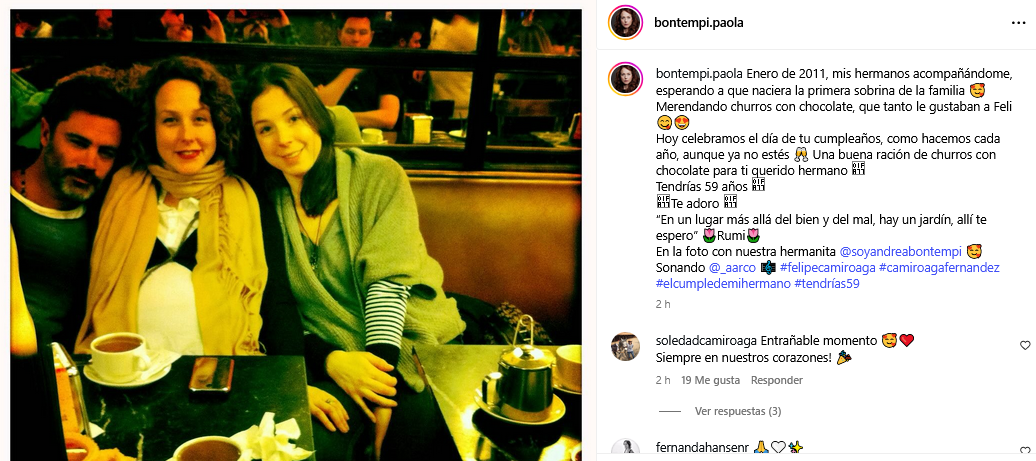Open the three-dot more options menu

[1018, 23]
